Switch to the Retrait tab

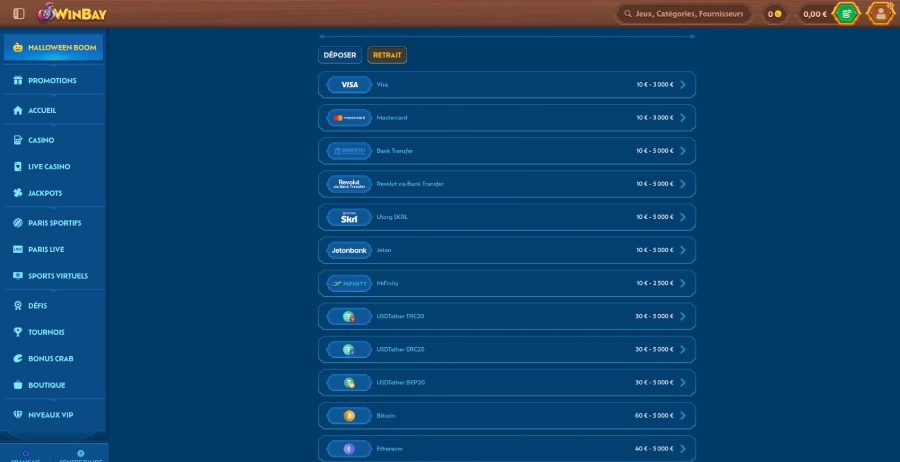pyautogui.click(x=387, y=55)
